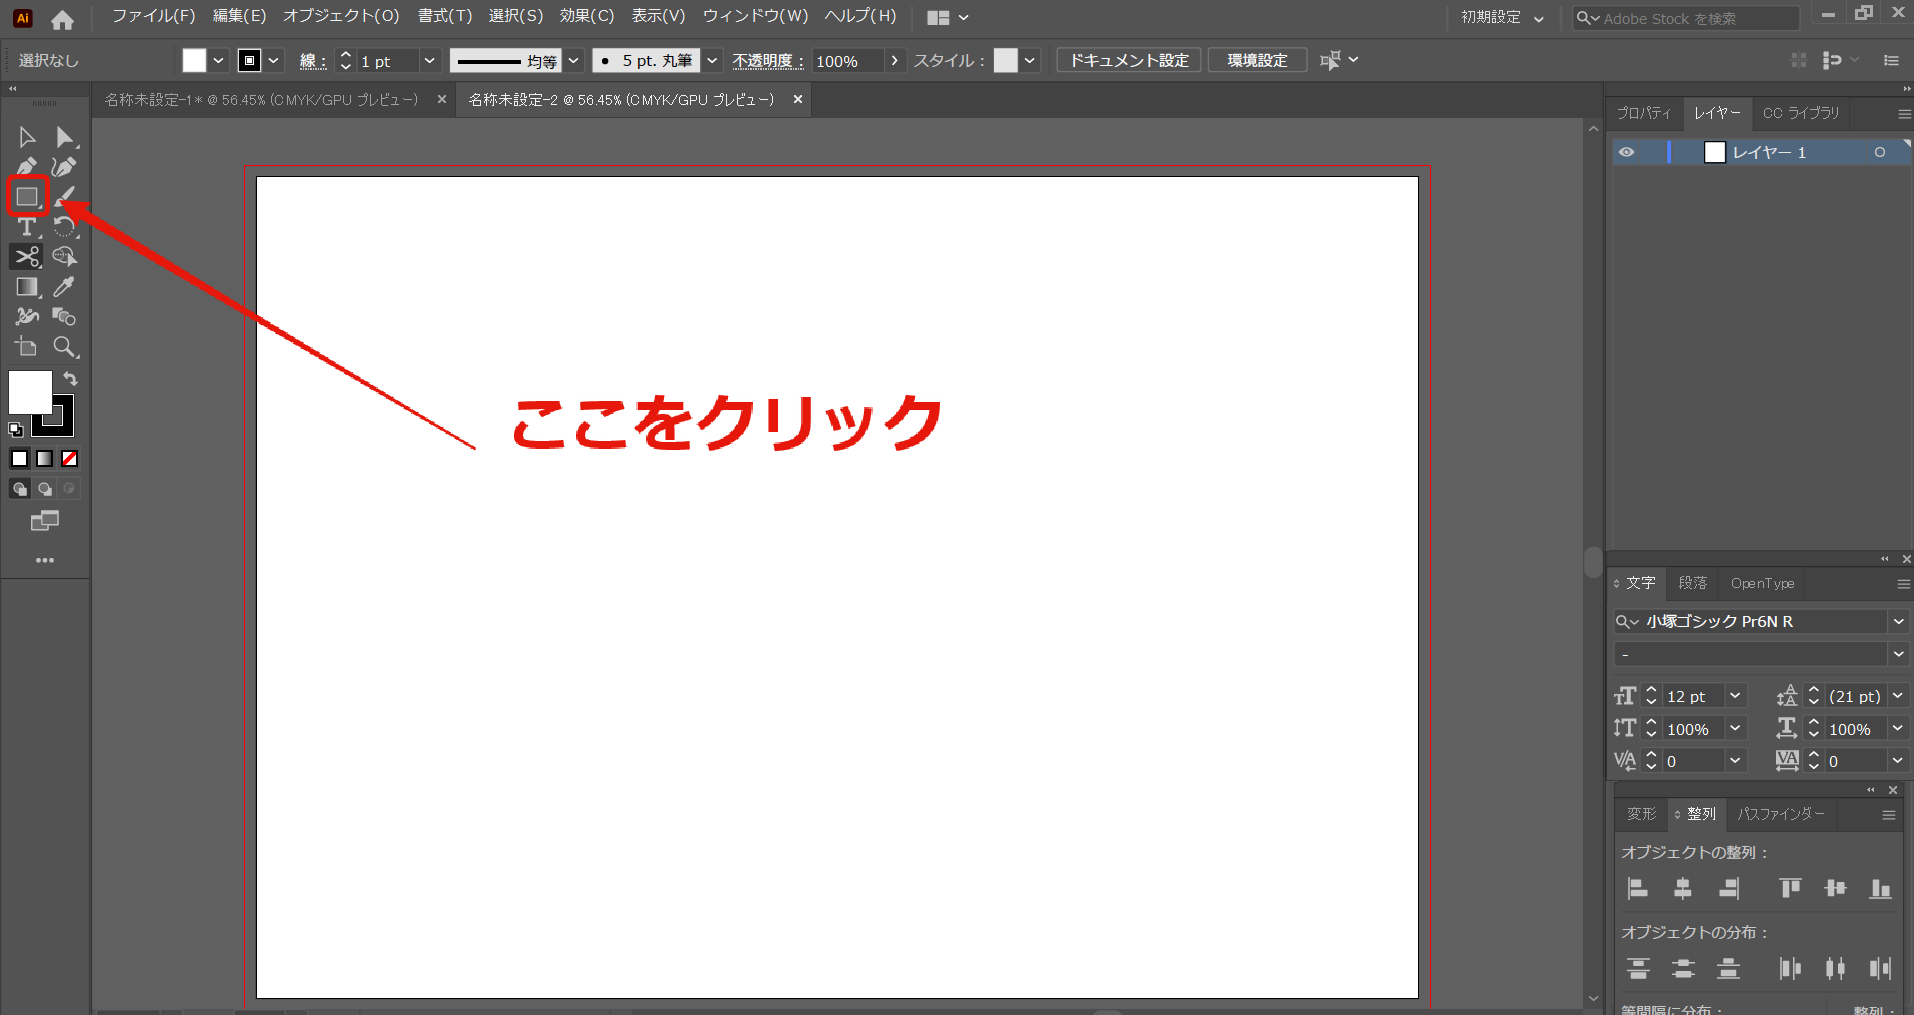Open the 初期設定 workspace switcher
This screenshot has width=1914, height=1015.
pos(1502,17)
